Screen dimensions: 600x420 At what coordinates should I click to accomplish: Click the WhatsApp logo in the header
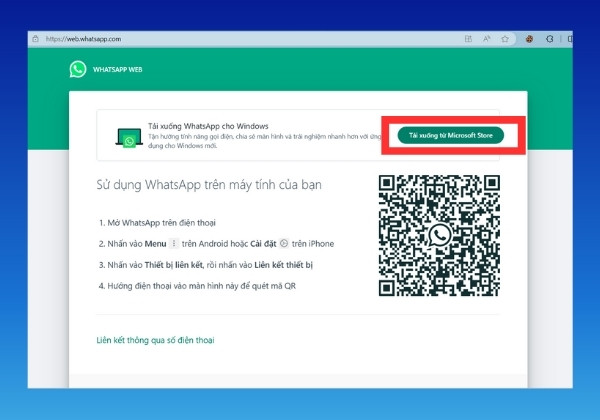coord(78,69)
